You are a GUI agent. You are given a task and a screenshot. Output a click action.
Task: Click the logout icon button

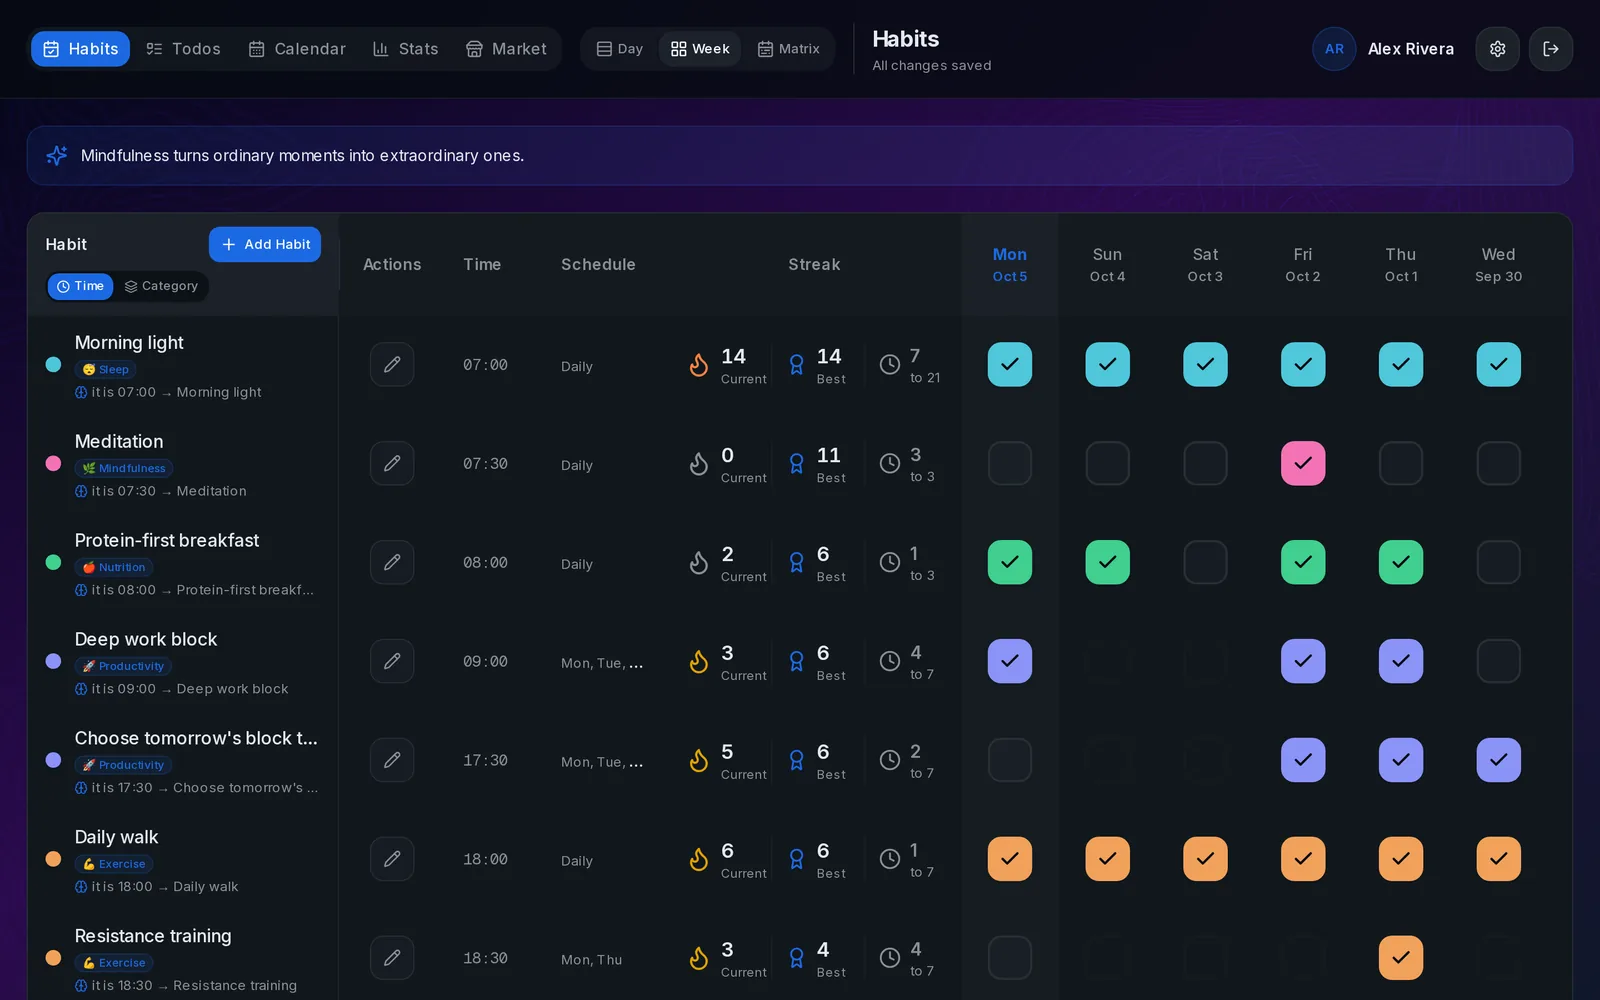tap(1551, 49)
